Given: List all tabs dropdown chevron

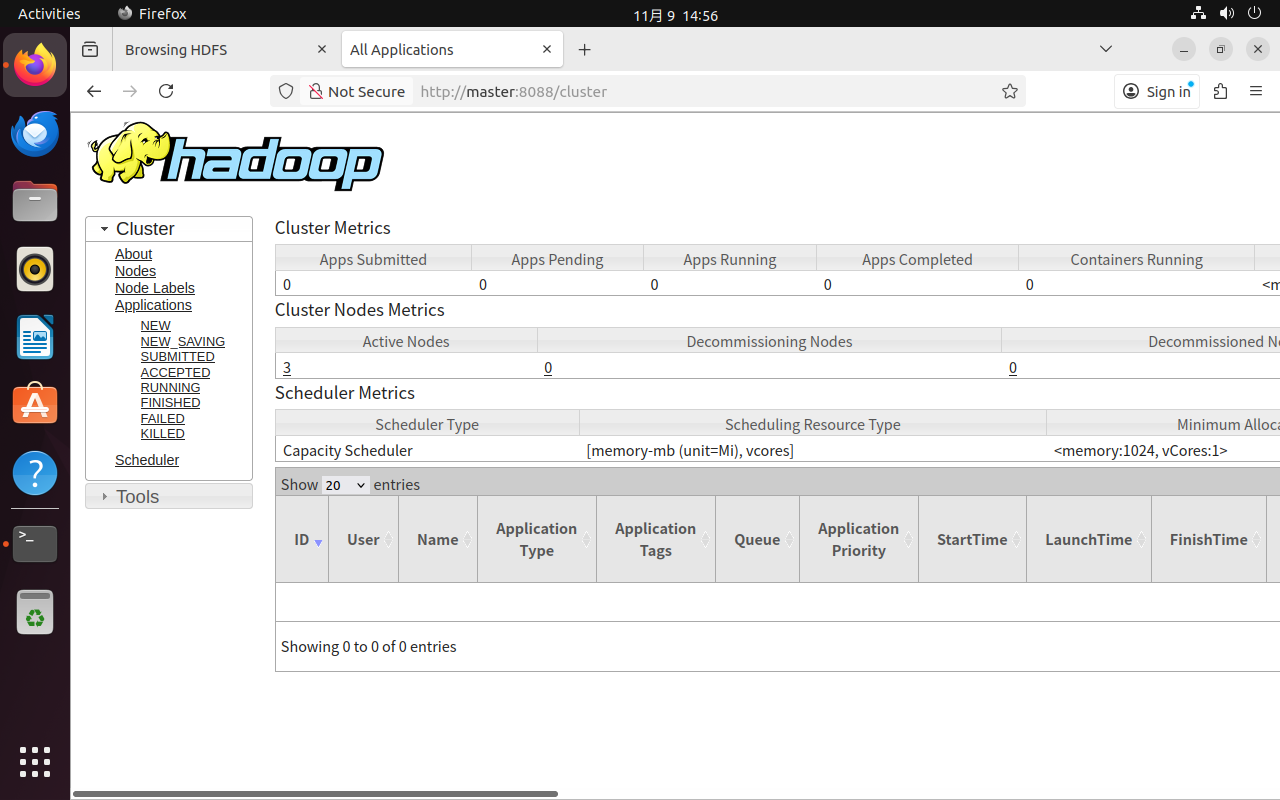Looking at the screenshot, I should click(1106, 49).
